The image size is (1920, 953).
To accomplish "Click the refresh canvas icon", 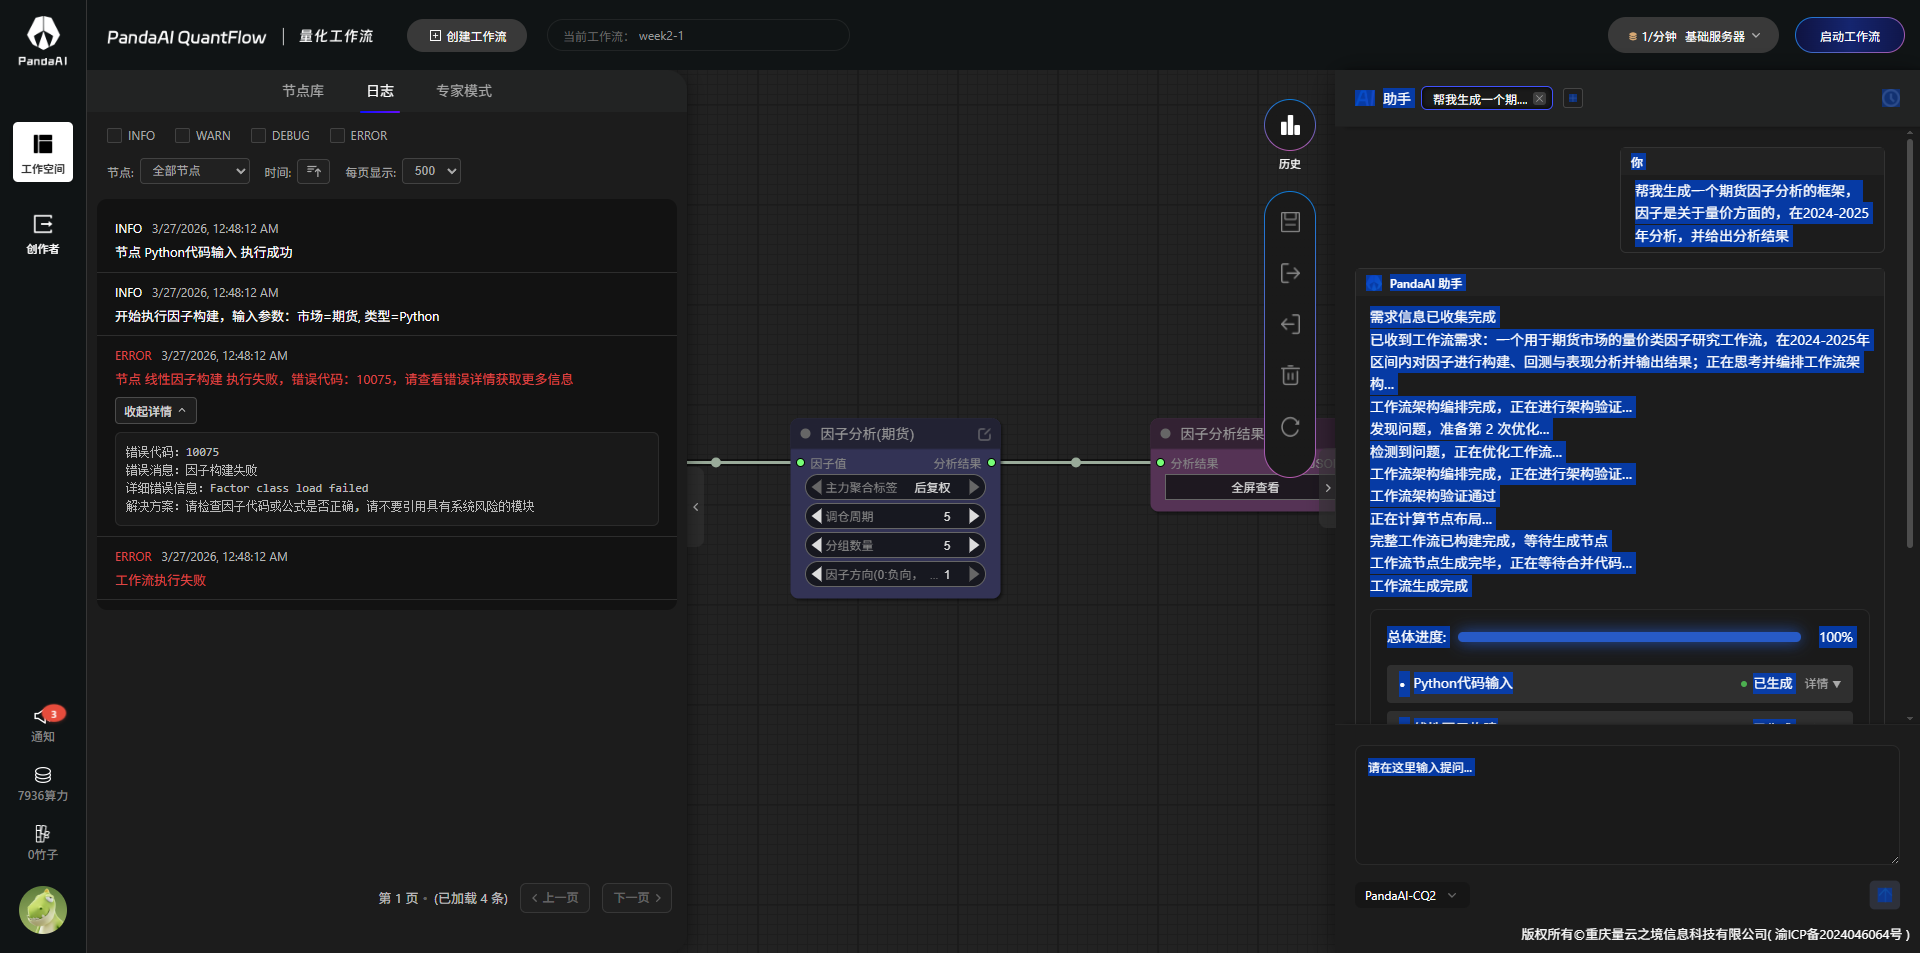I will pos(1290,427).
